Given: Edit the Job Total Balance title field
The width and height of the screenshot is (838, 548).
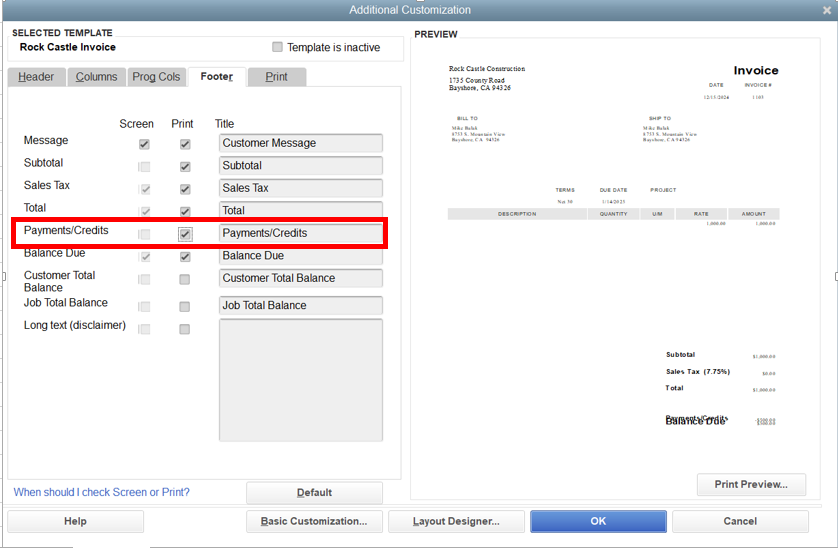Looking at the screenshot, I should point(300,305).
